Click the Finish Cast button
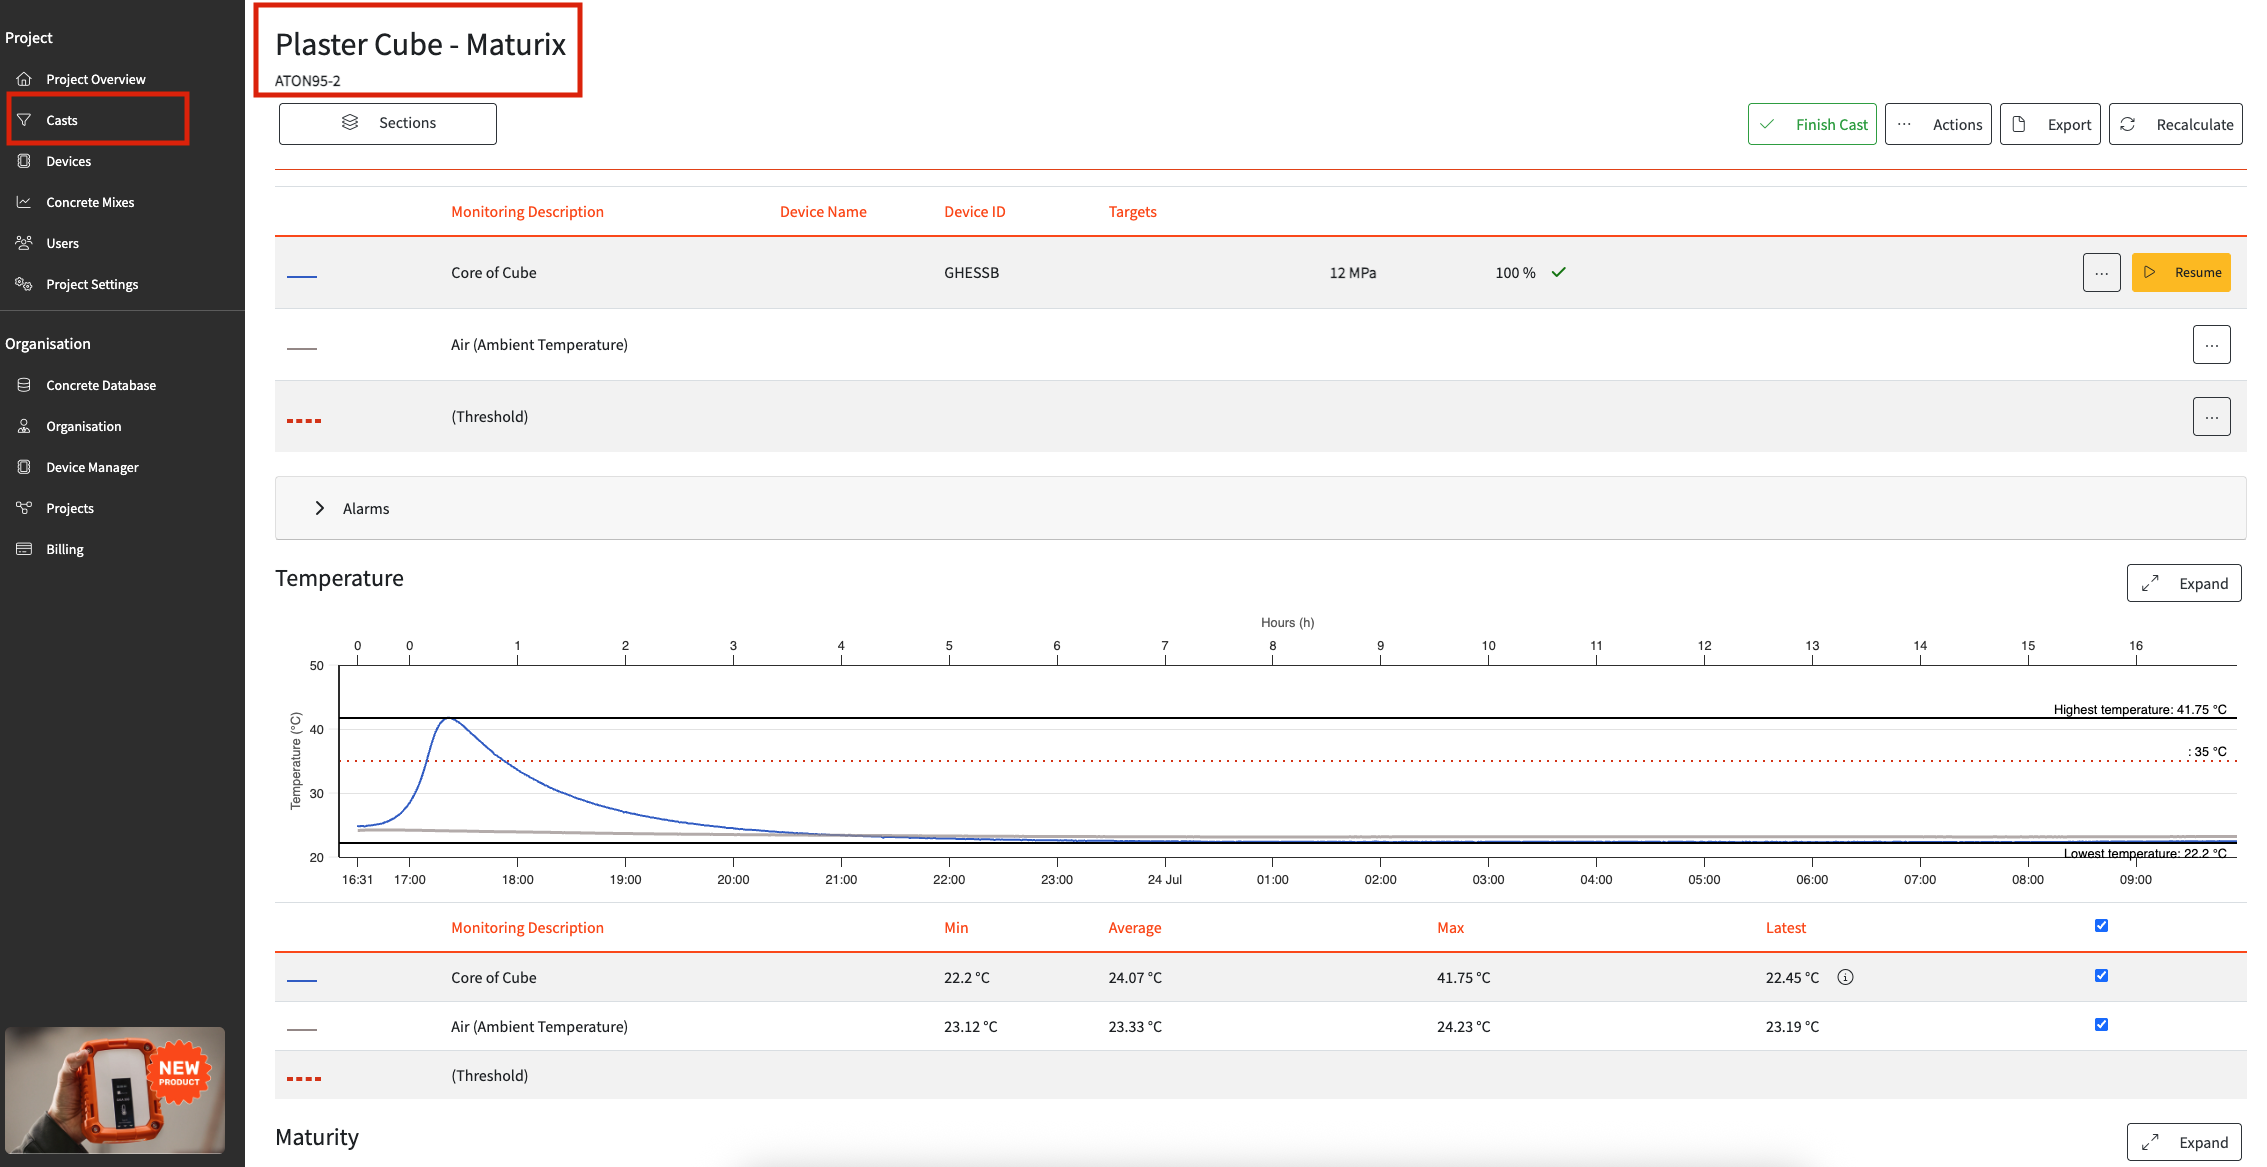The image size is (2267, 1167). [1811, 124]
